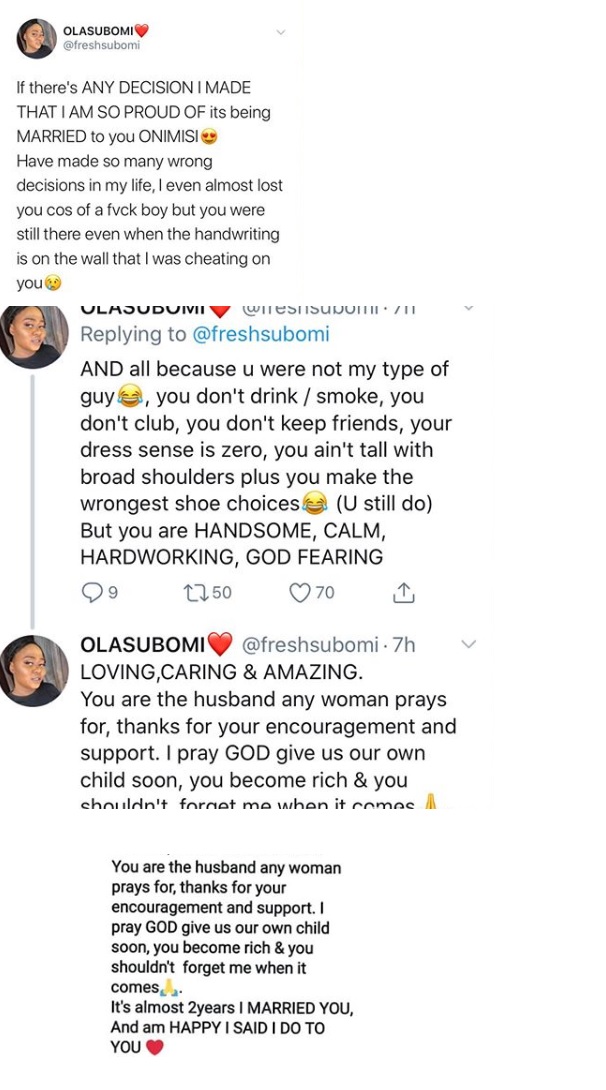Click the reply speech bubble icon
This screenshot has width=606, height=1090.
91,593
